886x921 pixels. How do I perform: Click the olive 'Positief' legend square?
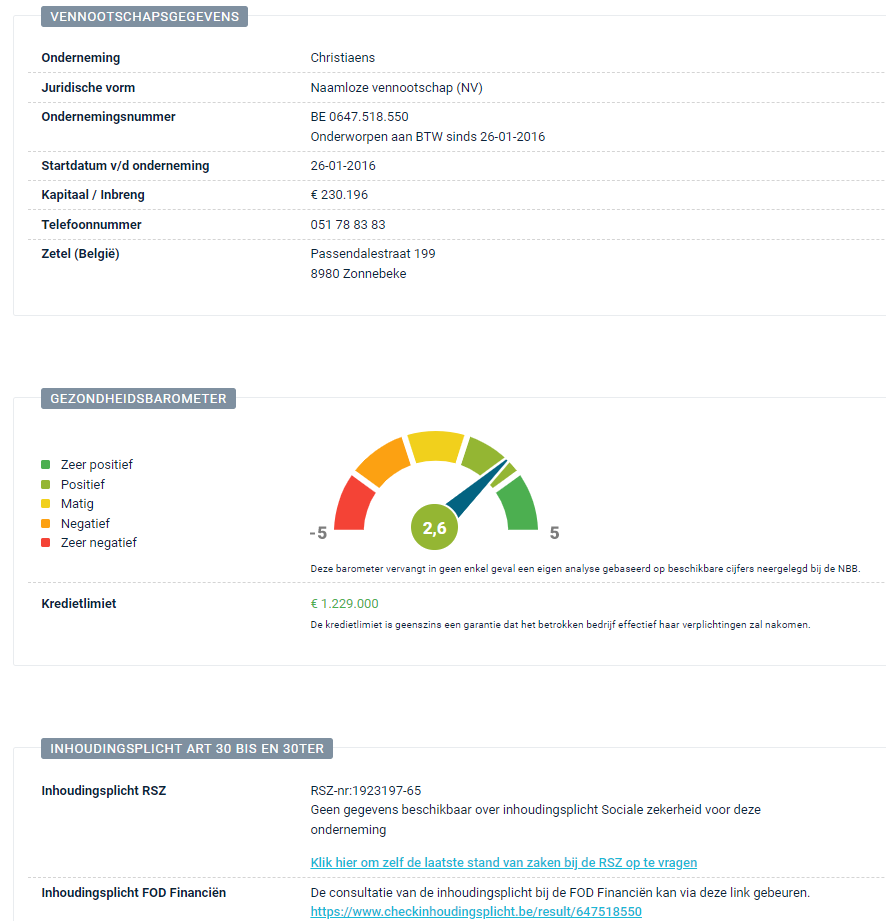(46, 484)
